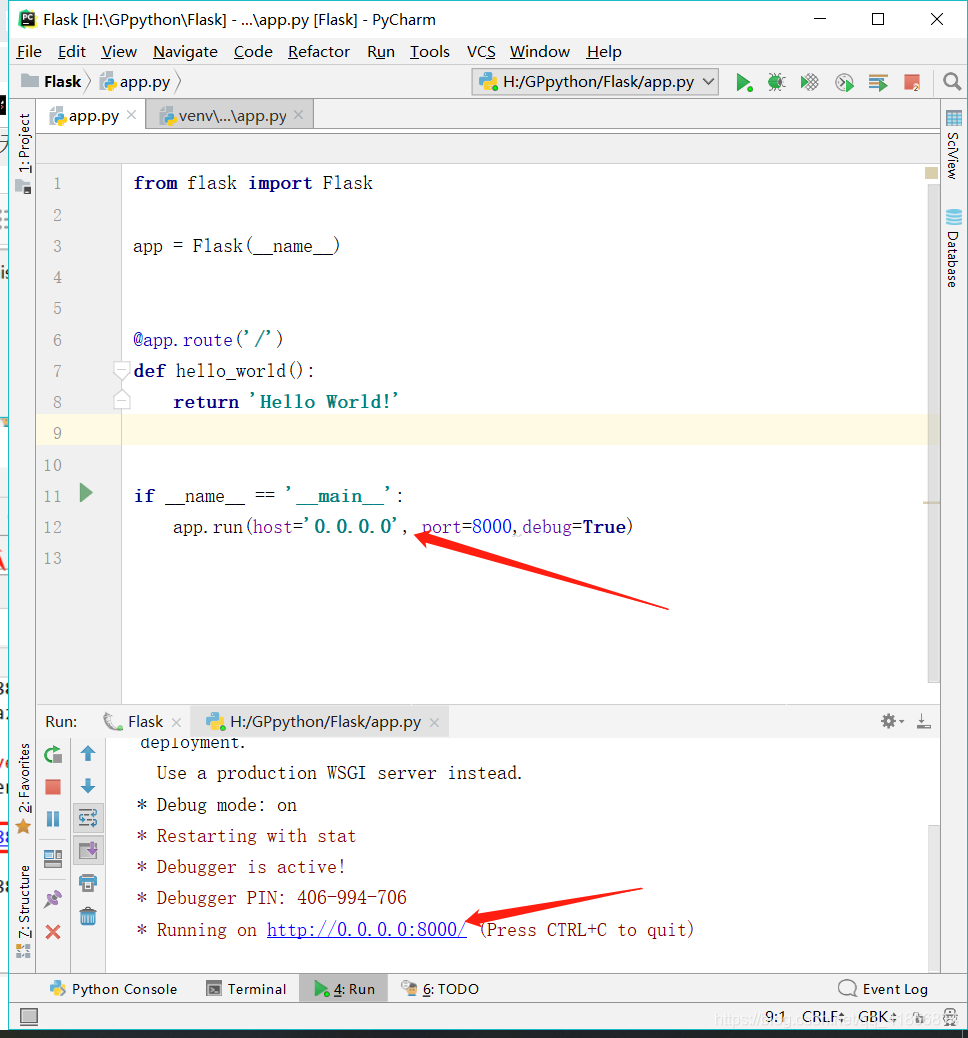Stop the Flask process in Run panel

tap(53, 786)
